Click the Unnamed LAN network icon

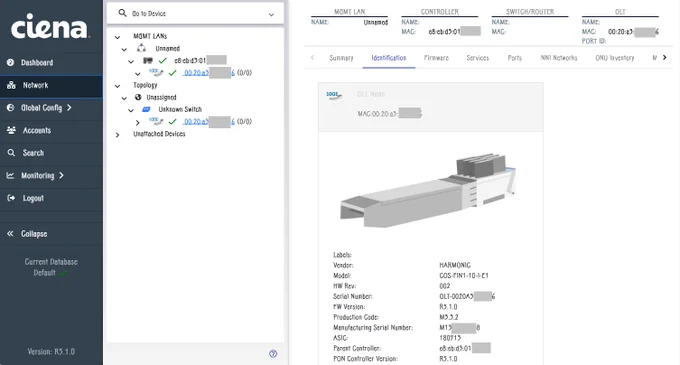141,48
